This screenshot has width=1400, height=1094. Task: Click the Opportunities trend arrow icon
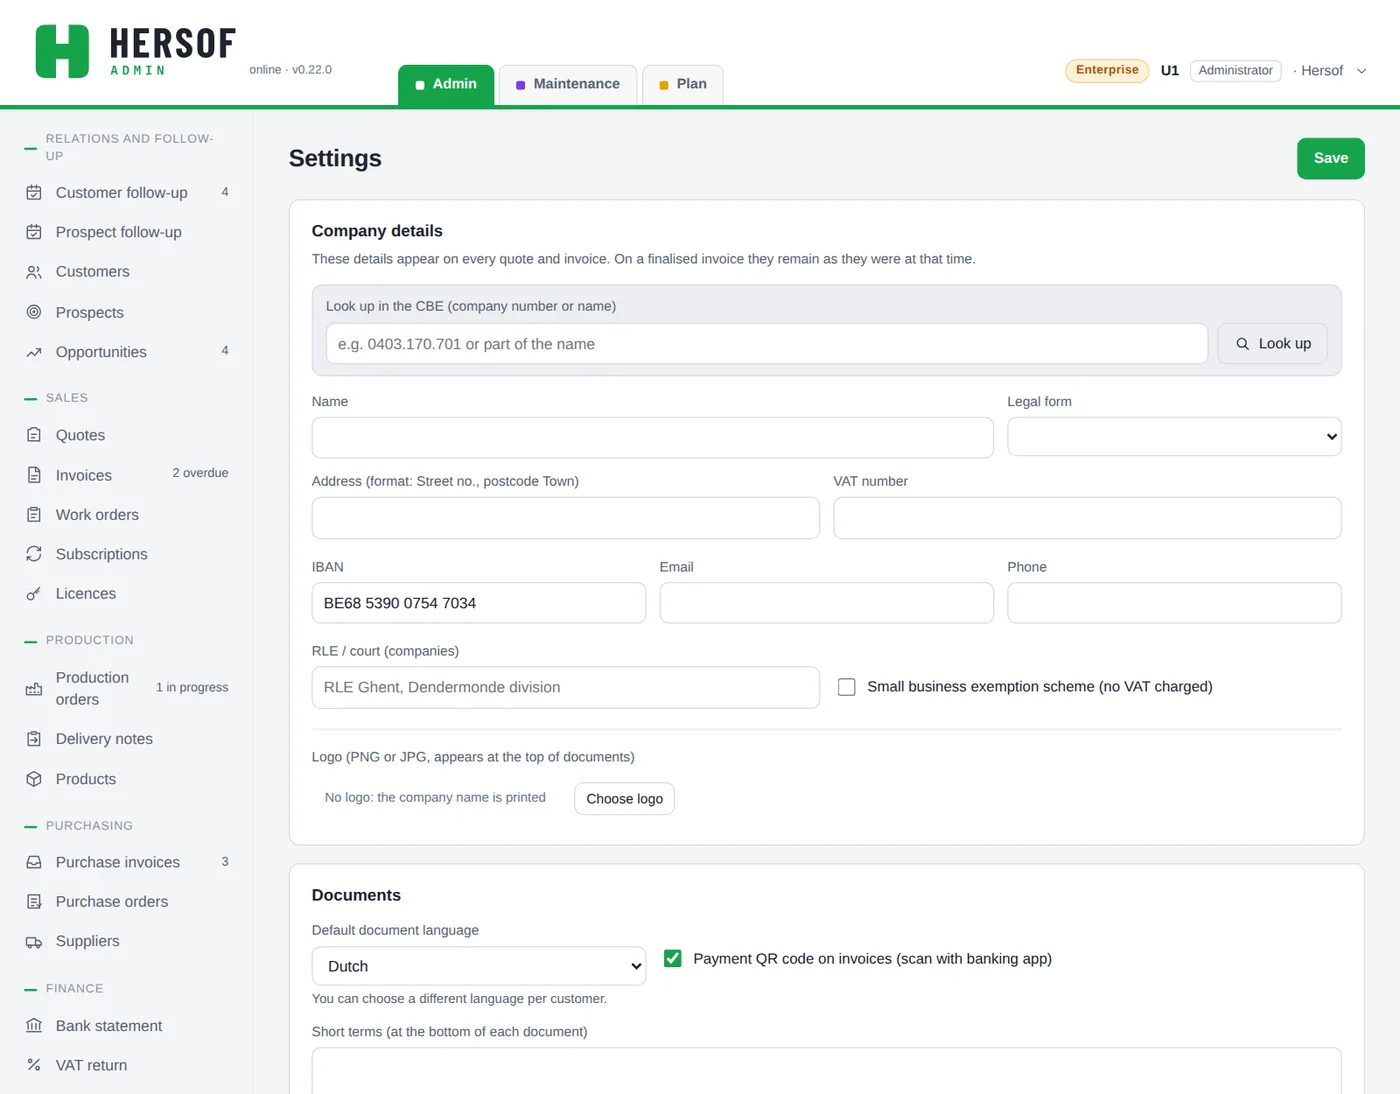(34, 352)
